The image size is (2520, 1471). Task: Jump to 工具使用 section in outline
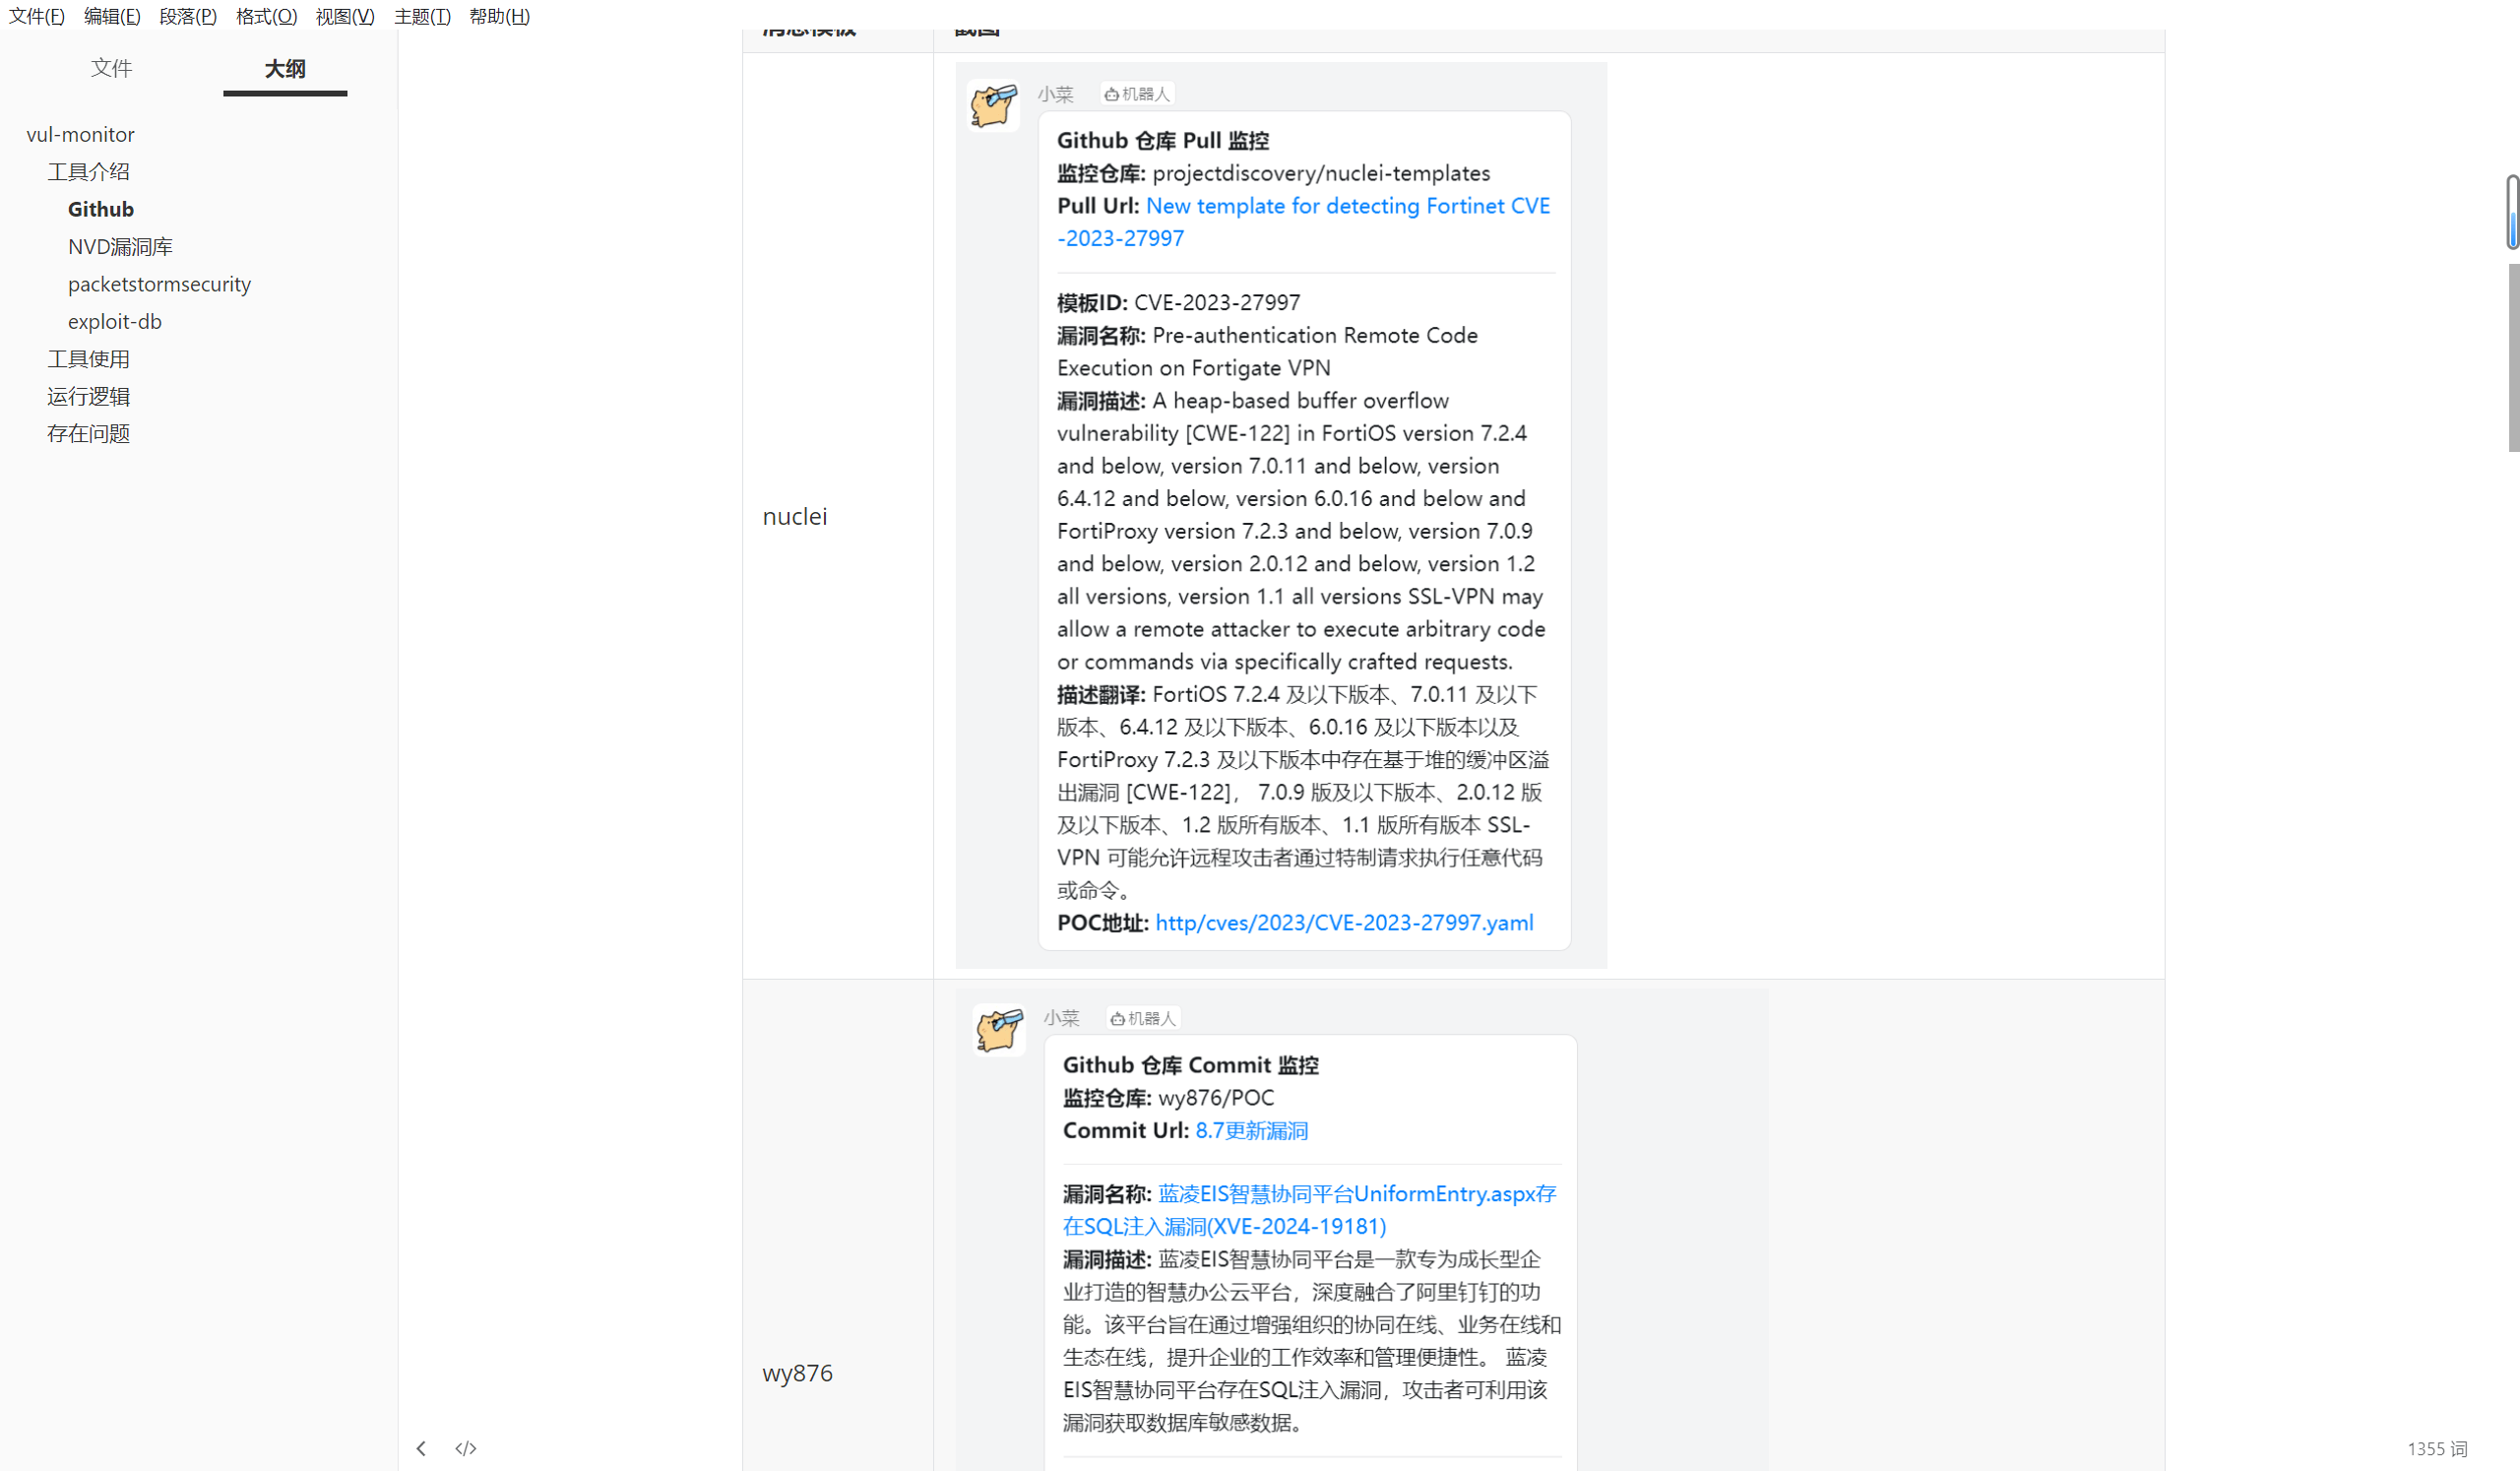point(89,358)
